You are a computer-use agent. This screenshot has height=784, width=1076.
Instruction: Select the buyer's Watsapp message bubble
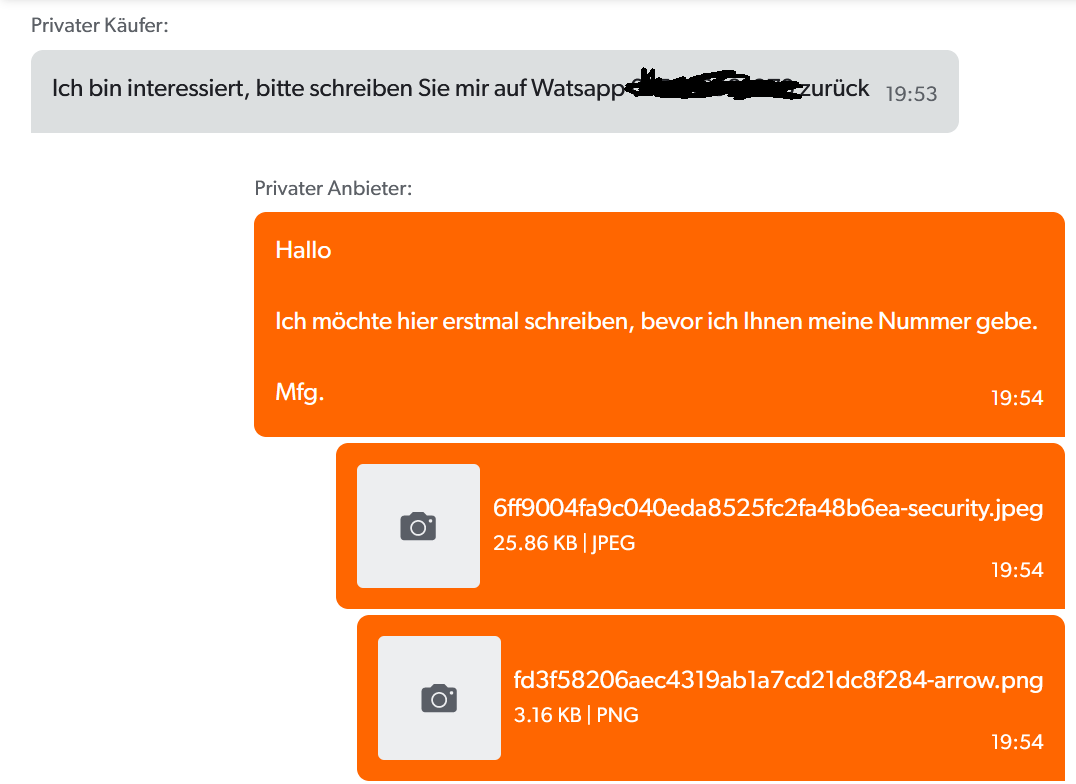pyautogui.click(x=495, y=91)
